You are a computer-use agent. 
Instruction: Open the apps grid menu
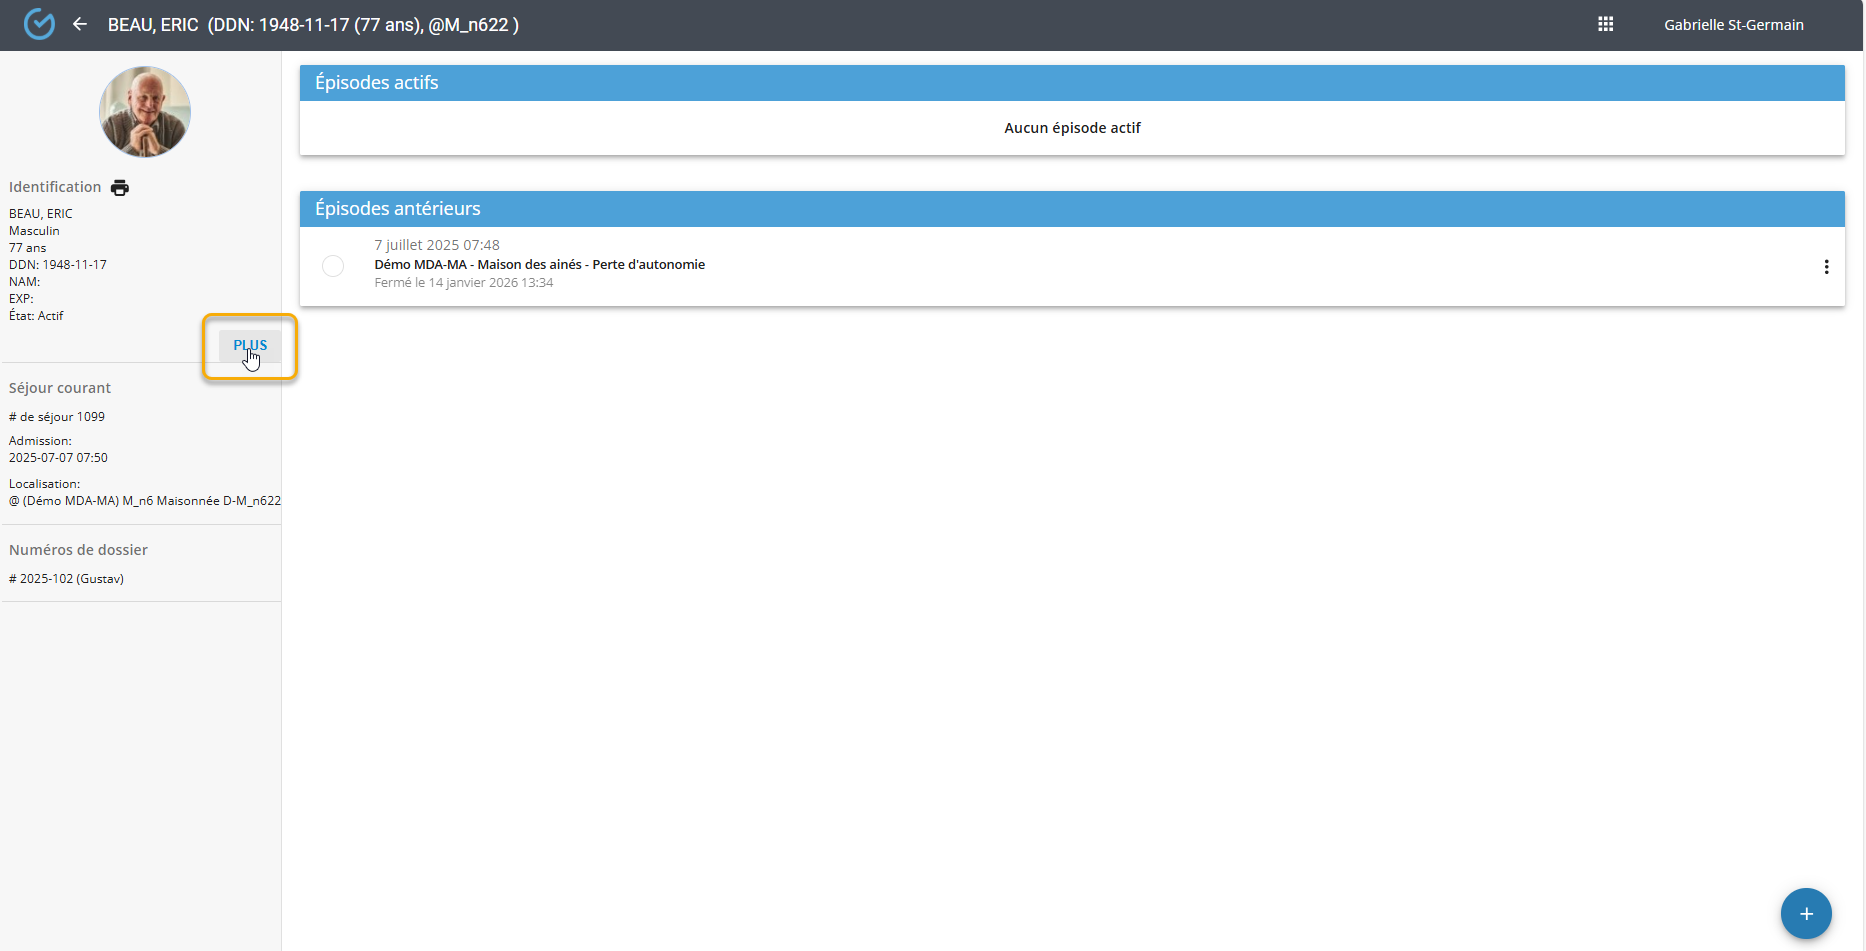1605,24
